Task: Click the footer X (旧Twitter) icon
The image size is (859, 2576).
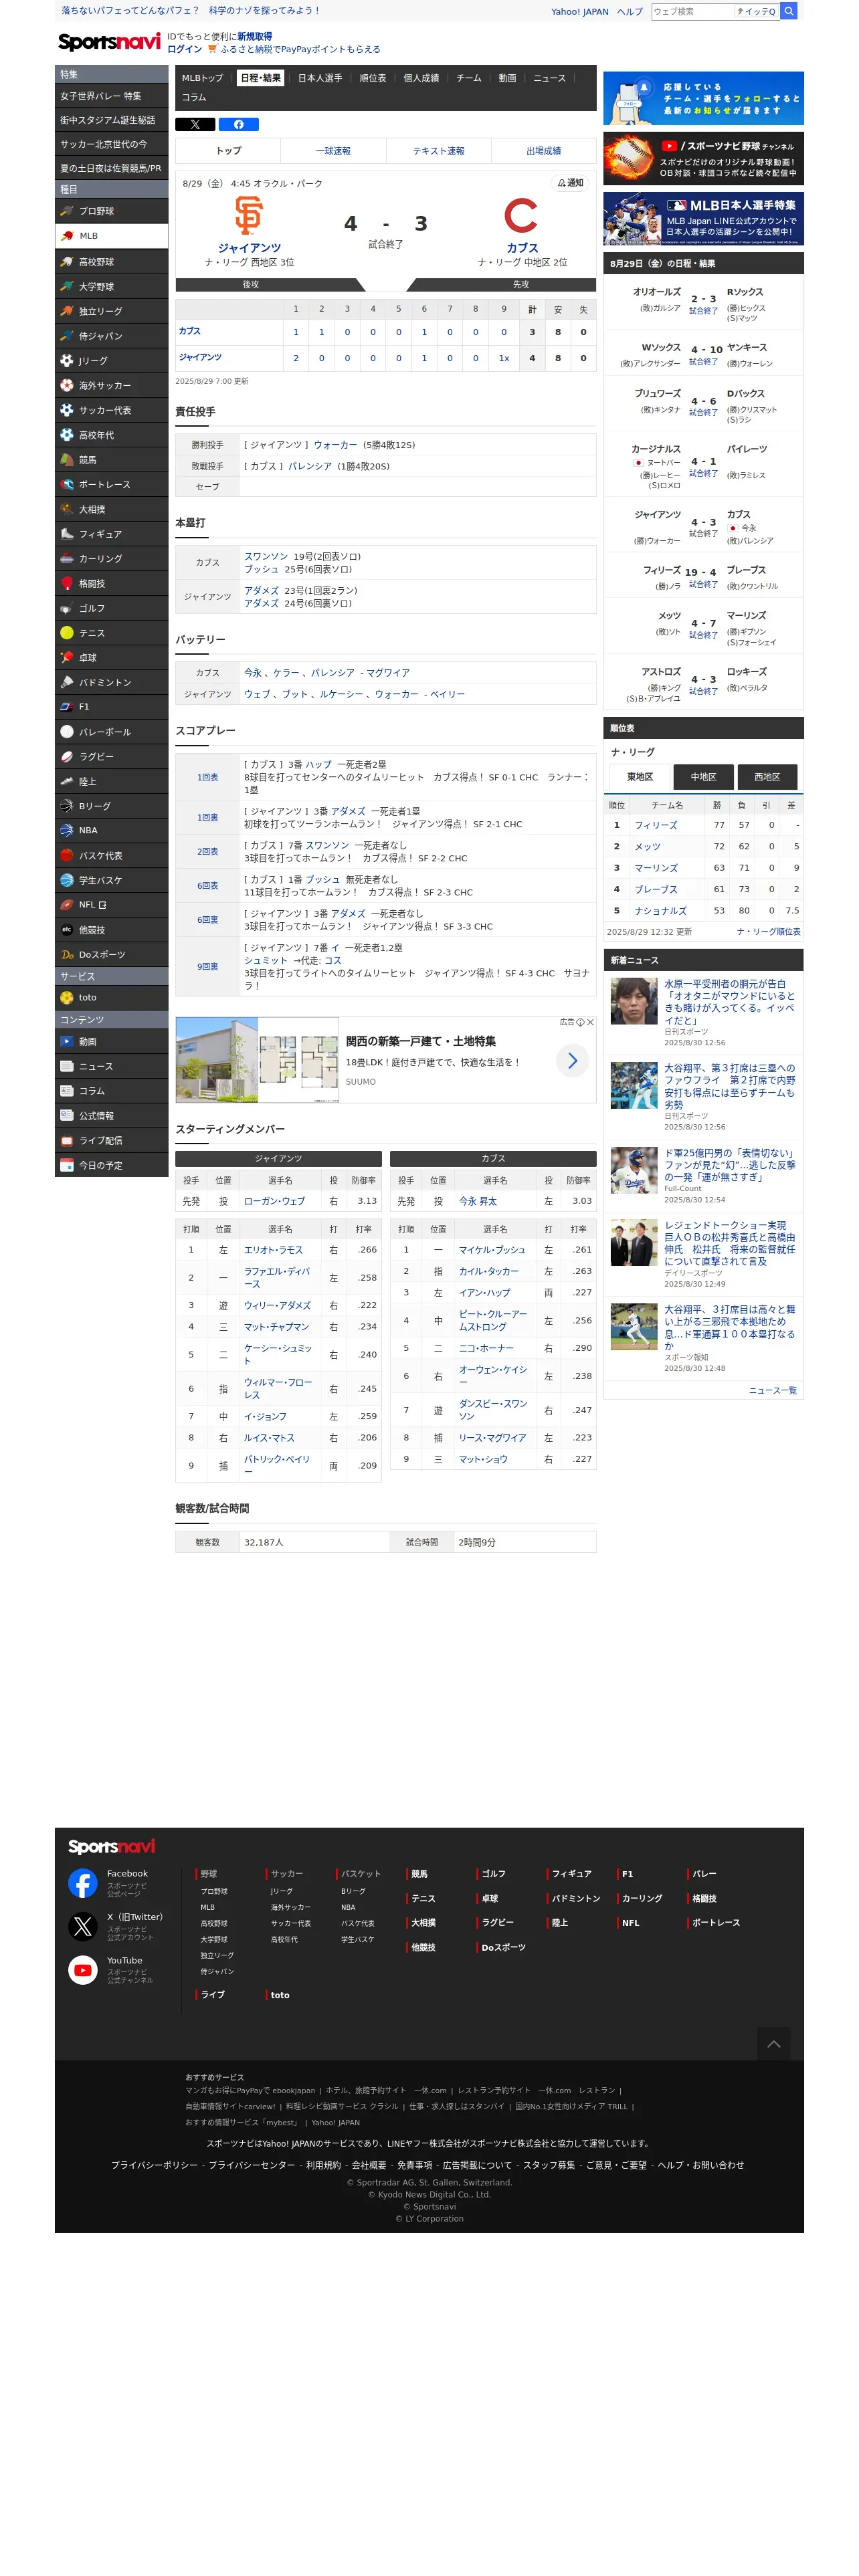Action: point(83,1926)
